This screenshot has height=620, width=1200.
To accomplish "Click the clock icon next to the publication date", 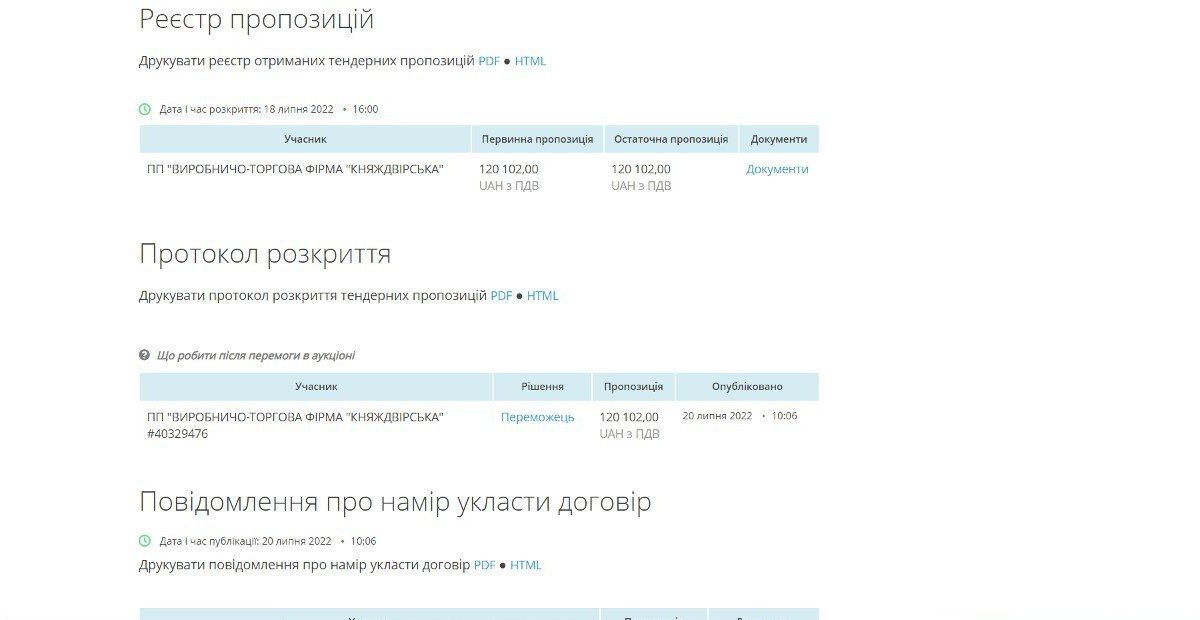I will click(x=145, y=539).
